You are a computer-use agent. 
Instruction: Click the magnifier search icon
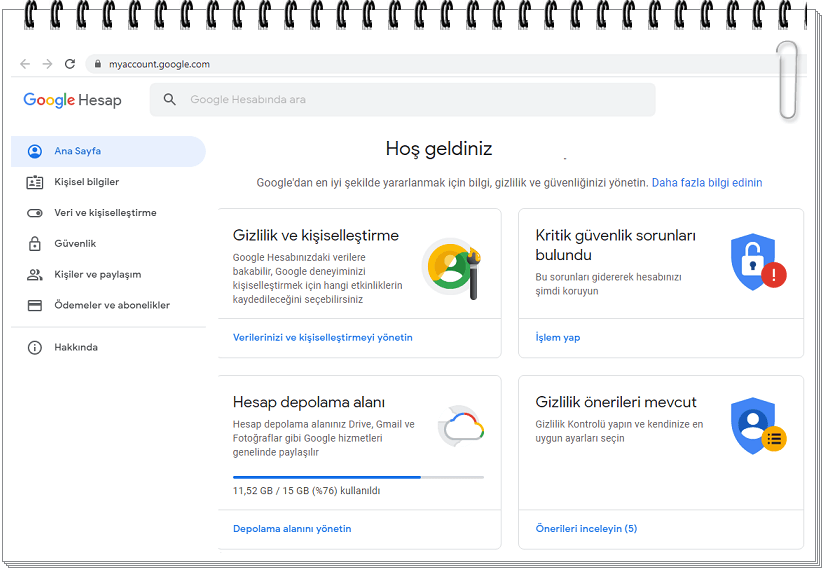(x=169, y=99)
